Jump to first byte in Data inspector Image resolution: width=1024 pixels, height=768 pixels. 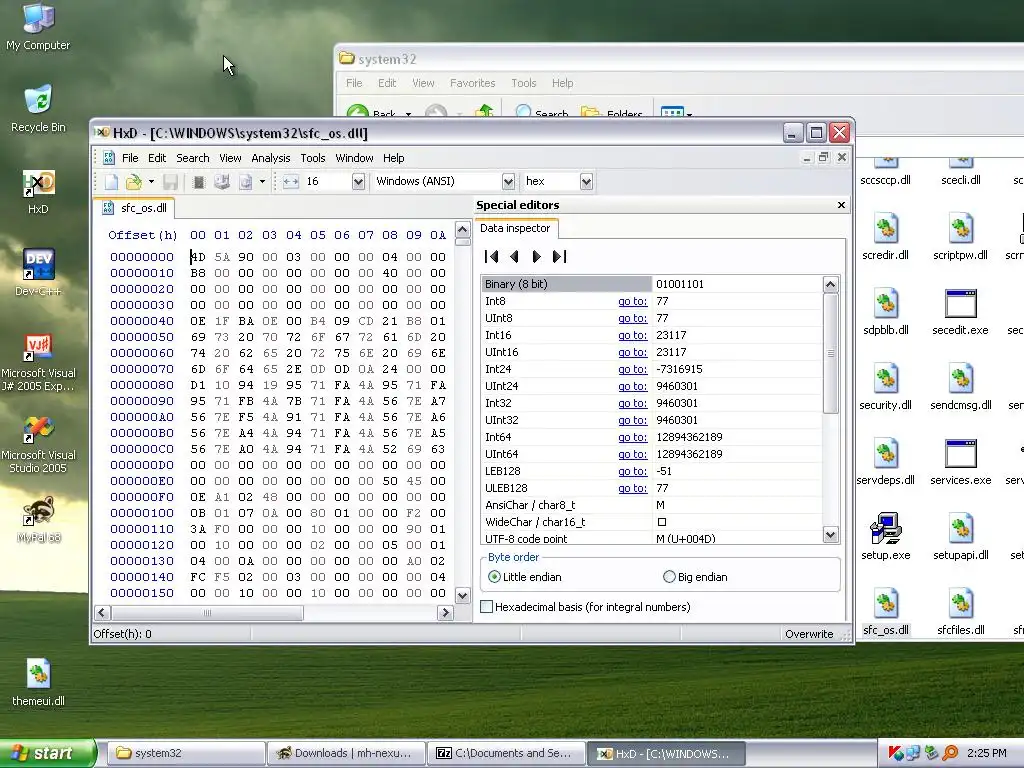pyautogui.click(x=492, y=257)
